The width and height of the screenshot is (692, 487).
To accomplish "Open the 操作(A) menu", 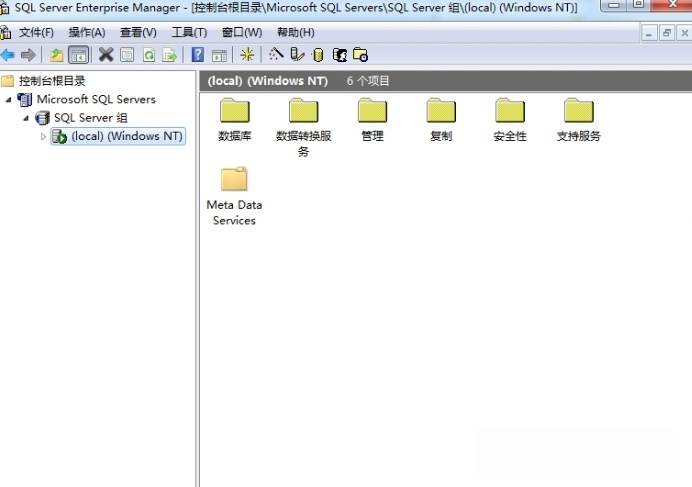I will [x=87, y=33].
